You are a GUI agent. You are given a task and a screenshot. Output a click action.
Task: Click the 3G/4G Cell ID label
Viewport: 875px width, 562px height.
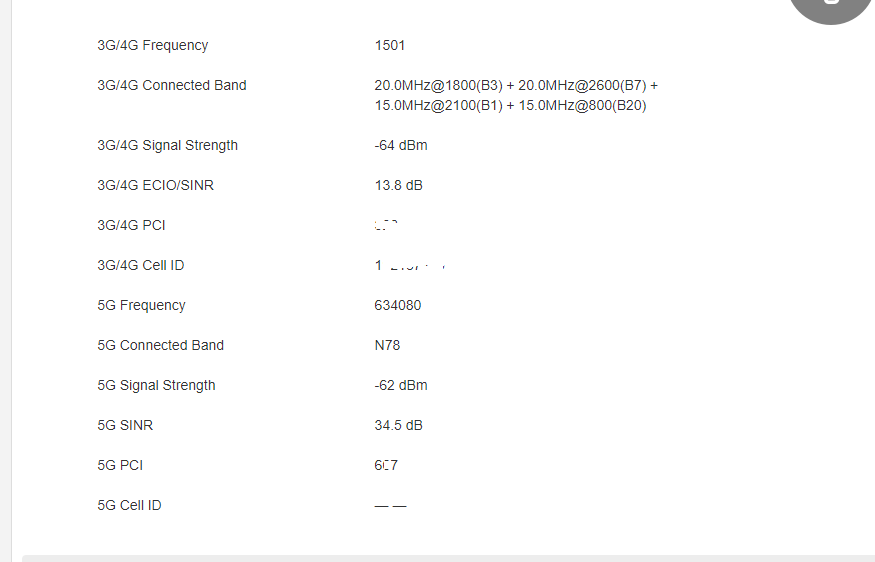pos(140,265)
